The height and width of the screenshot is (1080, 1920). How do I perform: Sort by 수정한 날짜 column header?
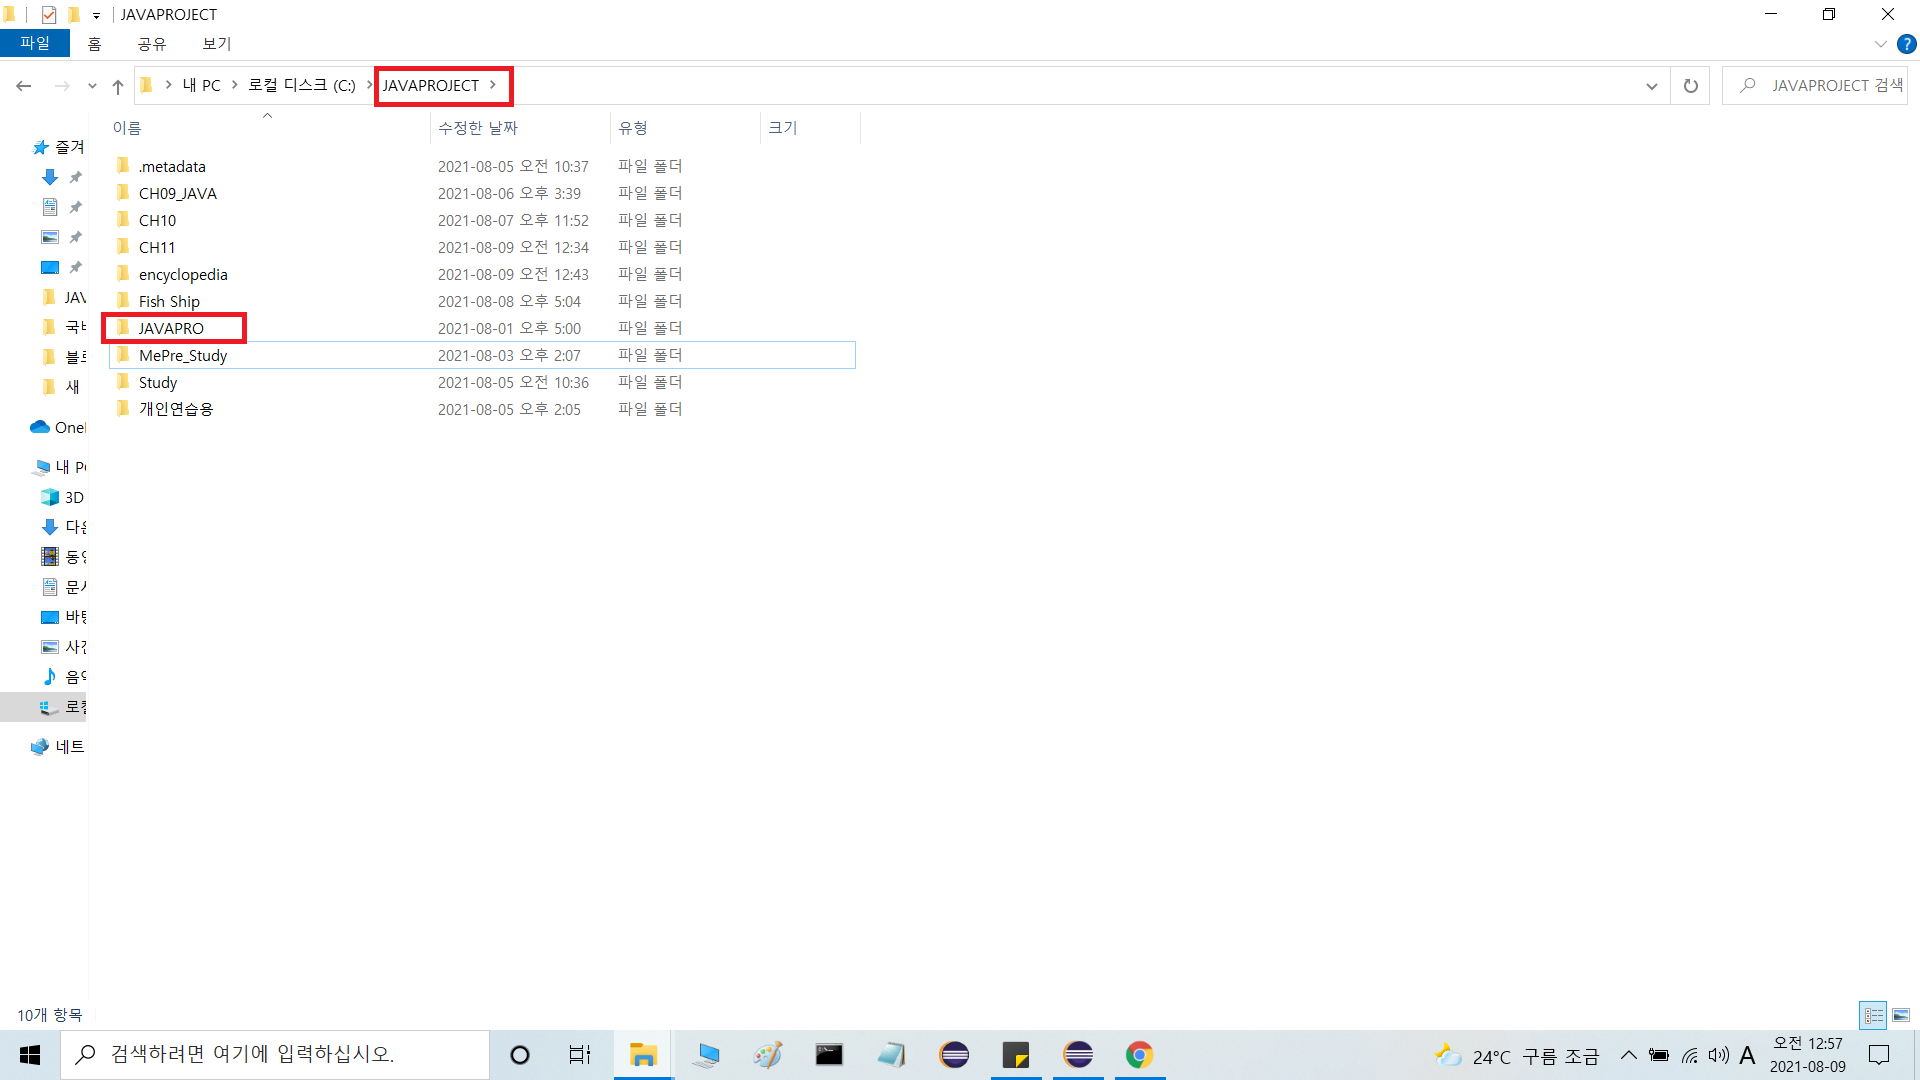478,128
